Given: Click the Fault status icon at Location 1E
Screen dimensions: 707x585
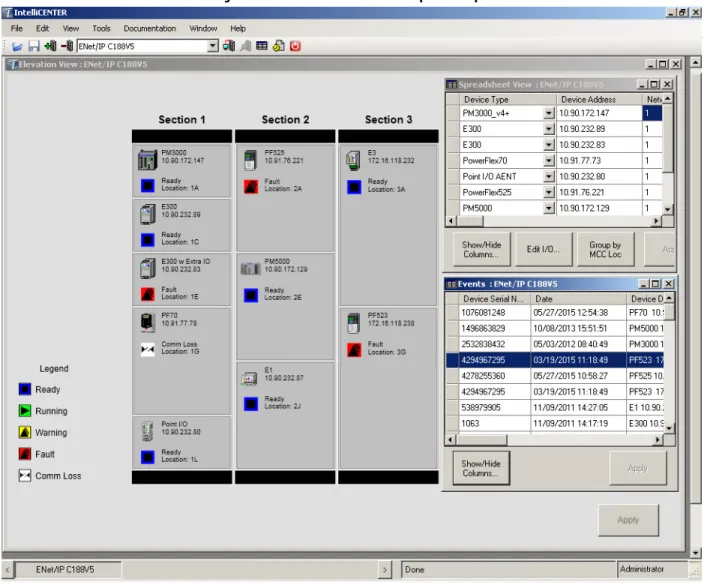Looking at the screenshot, I should point(148,295).
